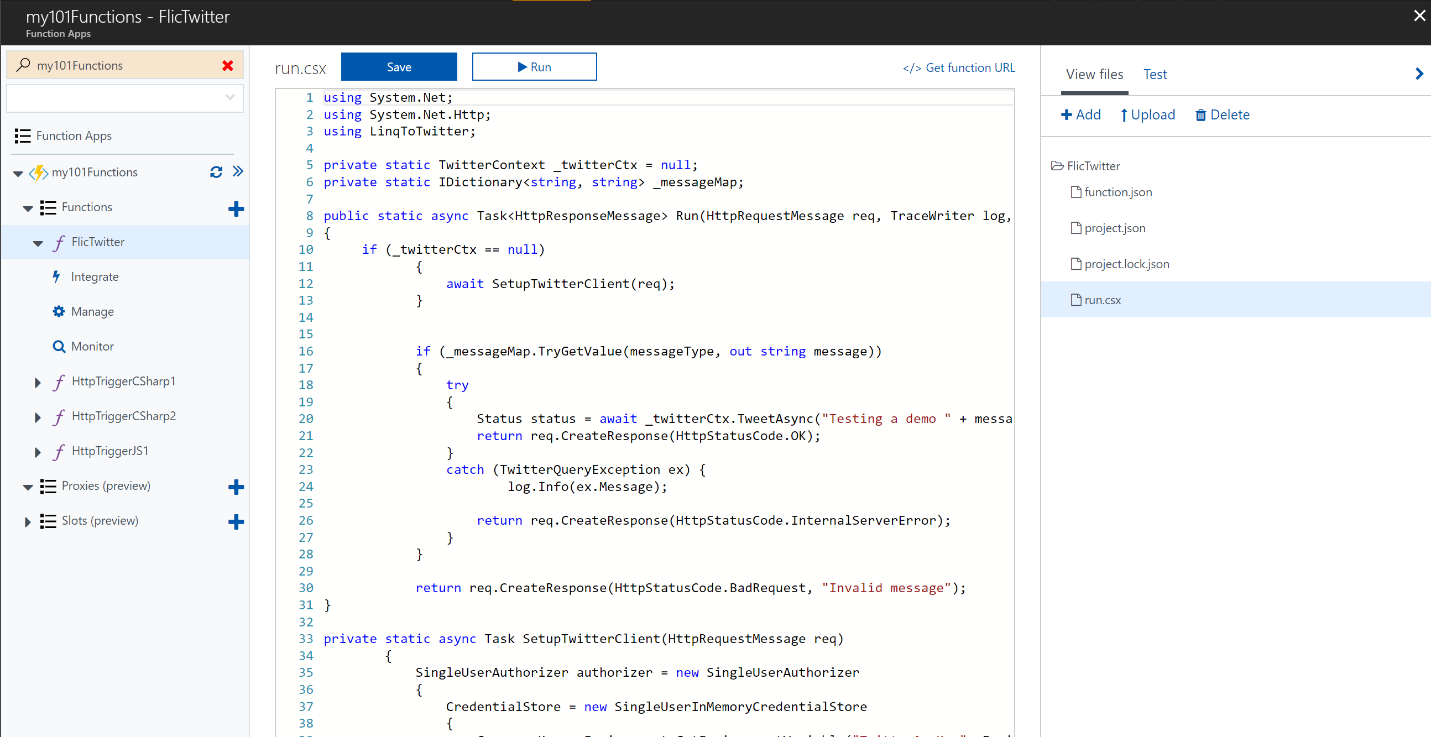Open Monitor for FlicTwitter
Screen dimensions: 1431x737
point(92,346)
